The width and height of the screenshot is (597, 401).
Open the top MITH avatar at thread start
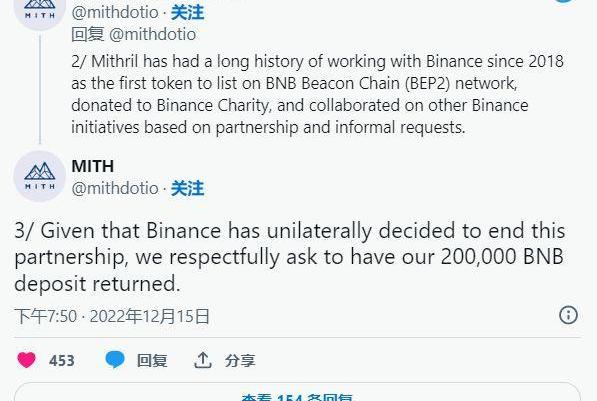(40, 11)
